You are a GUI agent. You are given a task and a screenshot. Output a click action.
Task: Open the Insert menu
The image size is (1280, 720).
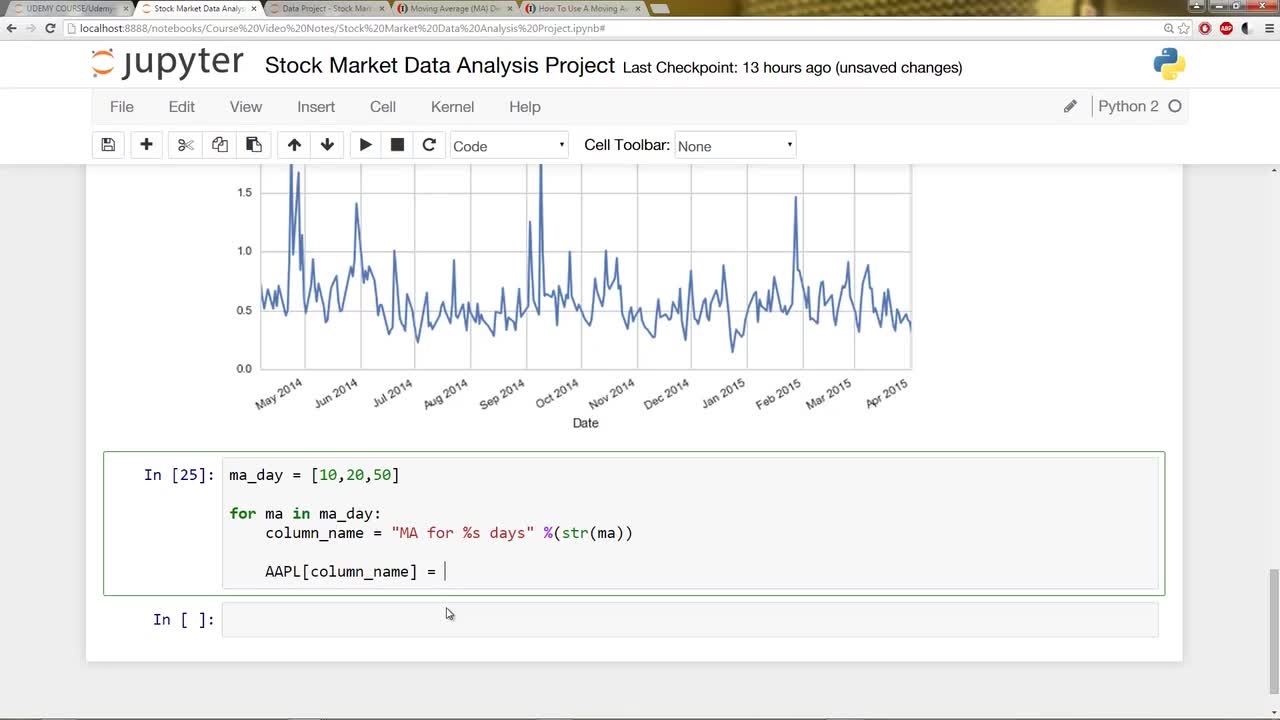(x=316, y=107)
